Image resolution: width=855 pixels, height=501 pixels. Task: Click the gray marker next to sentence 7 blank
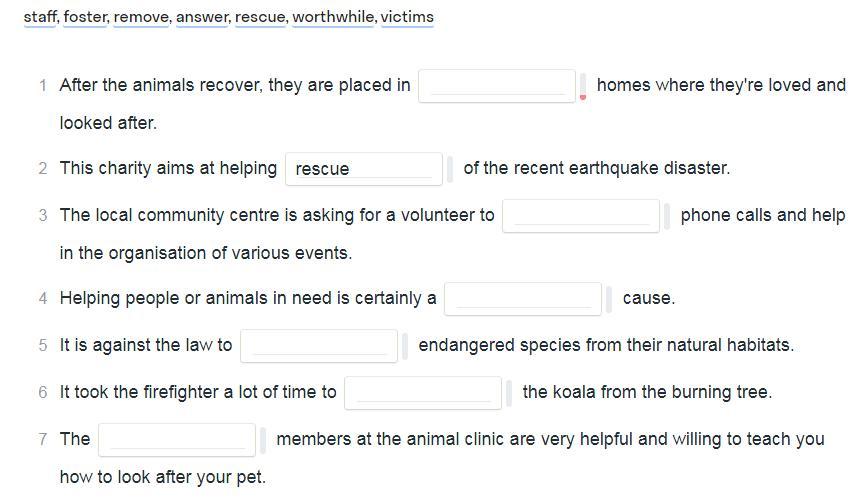tap(263, 440)
